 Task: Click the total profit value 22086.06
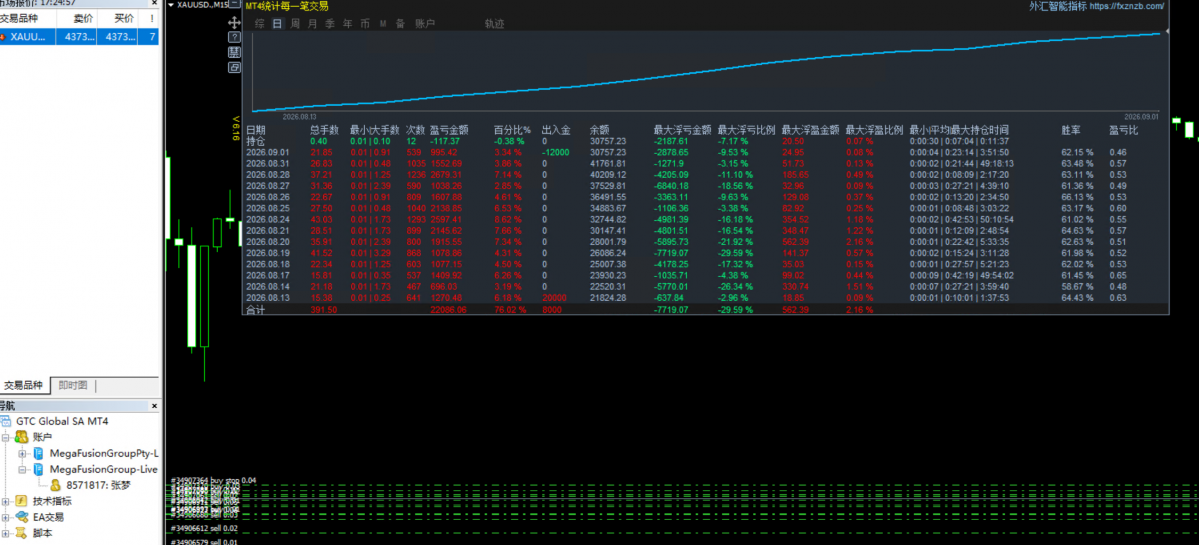point(448,310)
